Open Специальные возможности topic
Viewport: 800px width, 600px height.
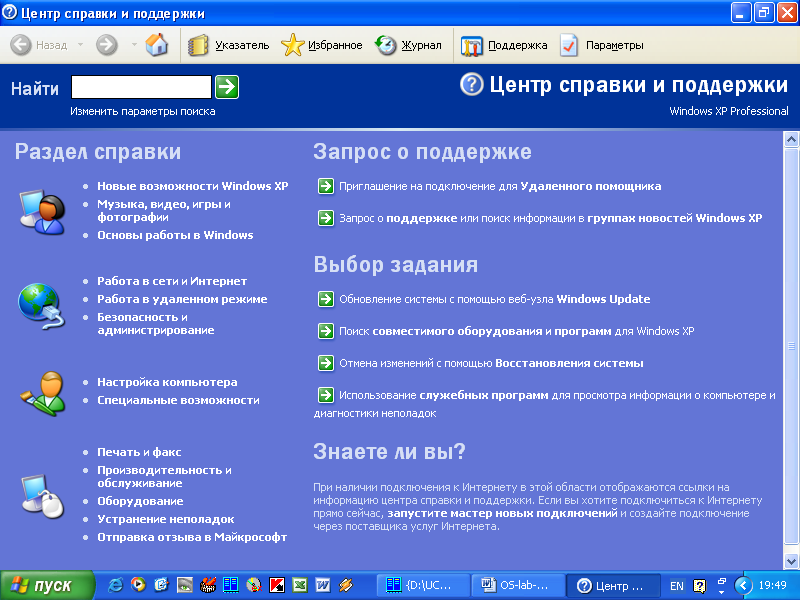pyautogui.click(x=179, y=400)
